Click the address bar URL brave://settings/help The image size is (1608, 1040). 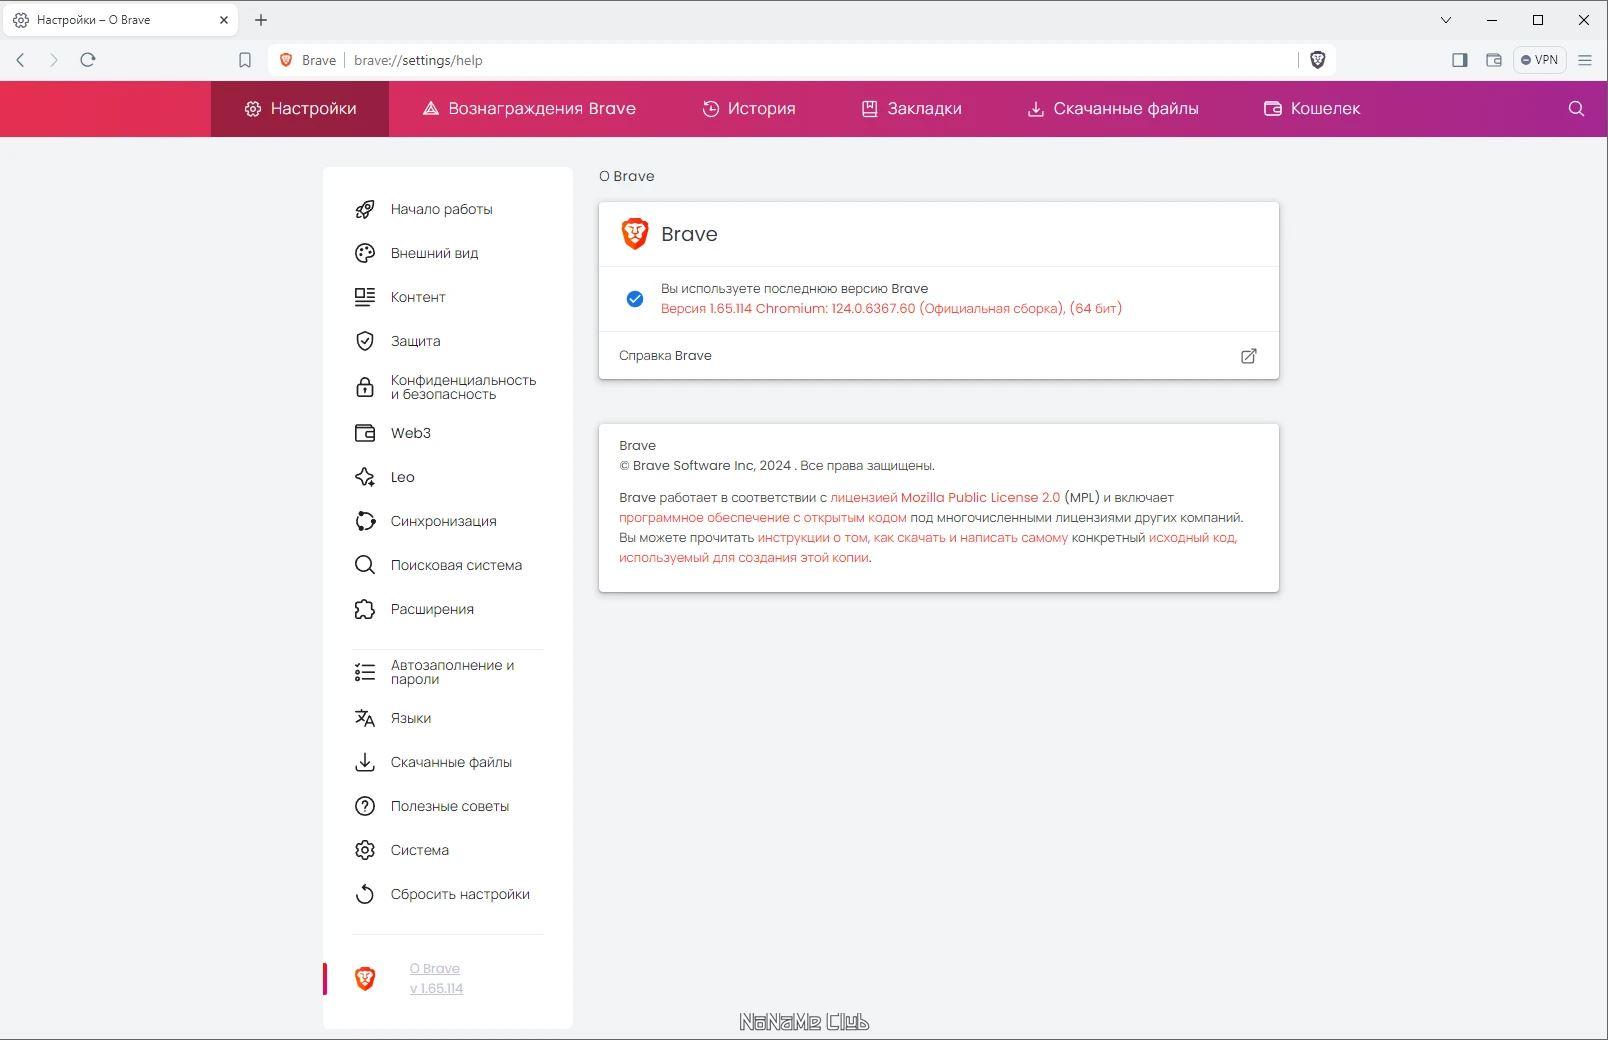click(418, 60)
